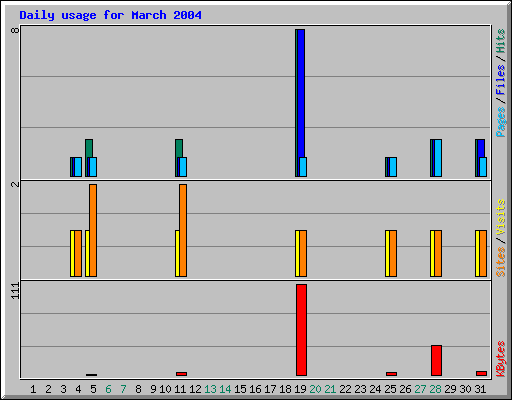Click the green "Hits" legend label
The image size is (512, 400).
(x=500, y=41)
